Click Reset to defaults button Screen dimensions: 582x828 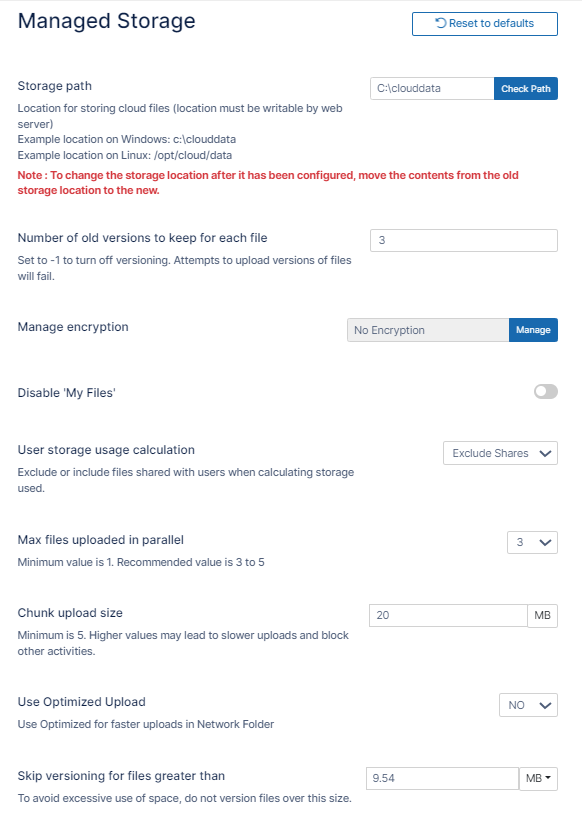click(484, 24)
